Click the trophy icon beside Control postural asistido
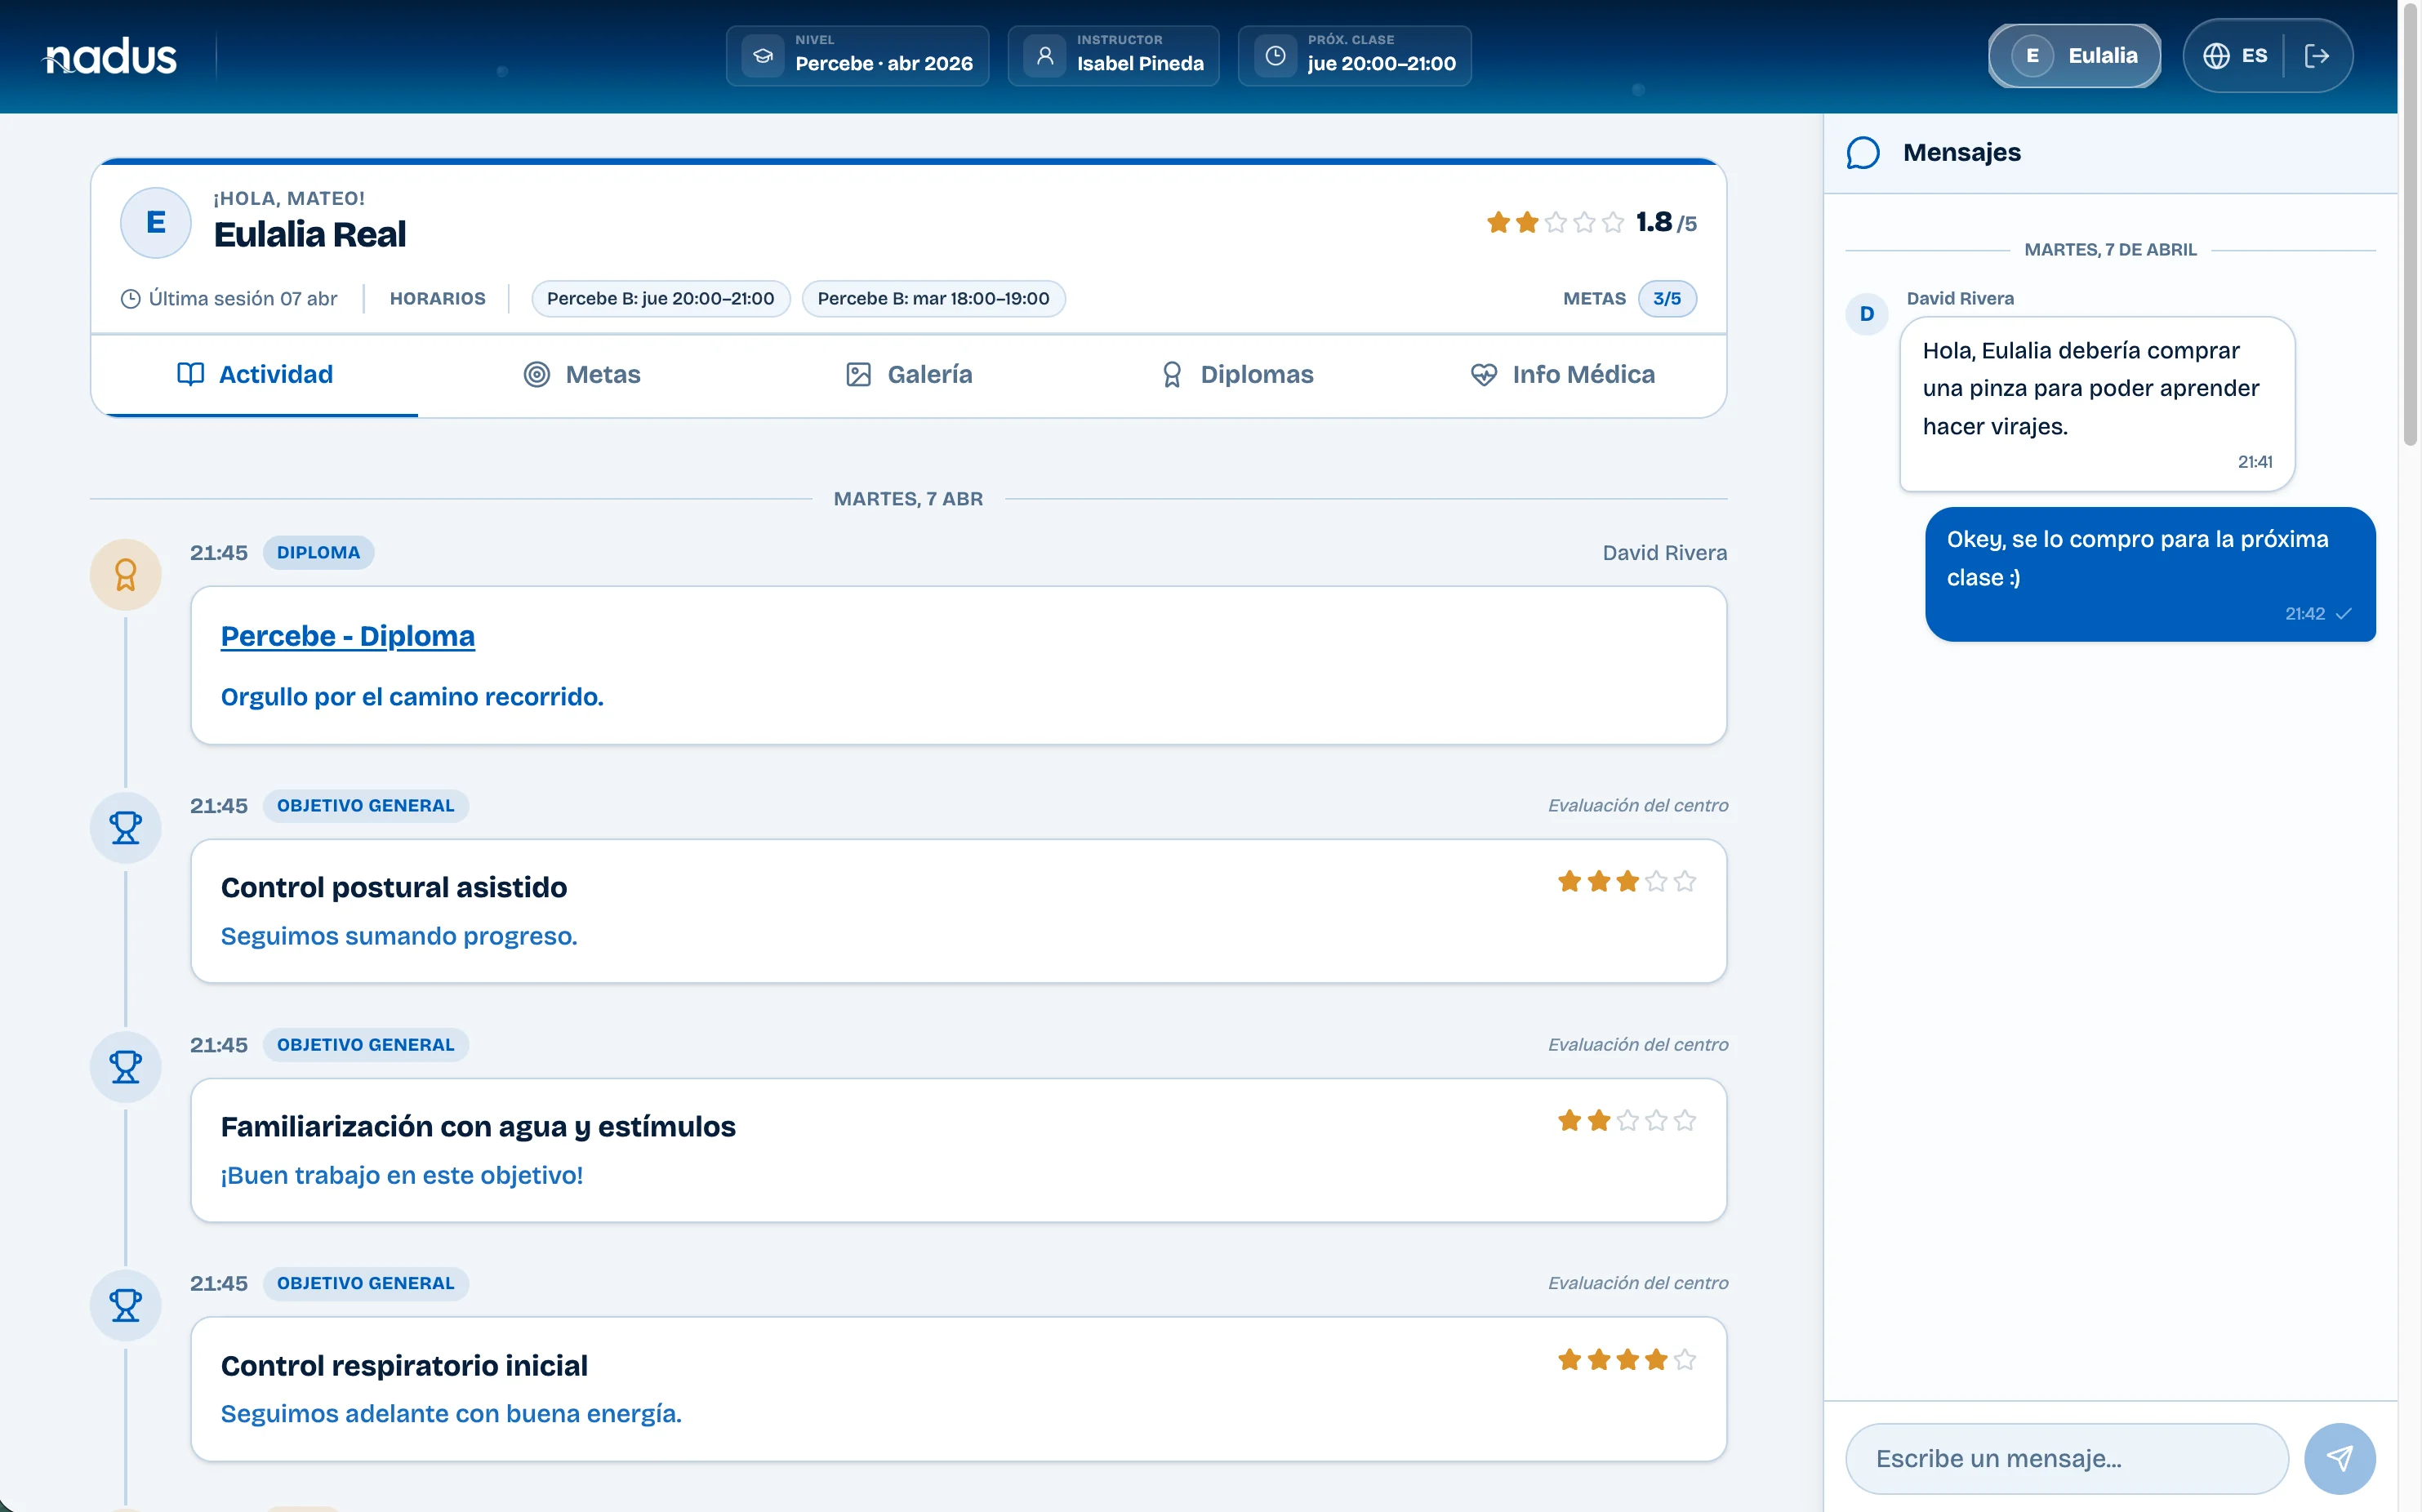Image resolution: width=2422 pixels, height=1512 pixels. (x=126, y=828)
